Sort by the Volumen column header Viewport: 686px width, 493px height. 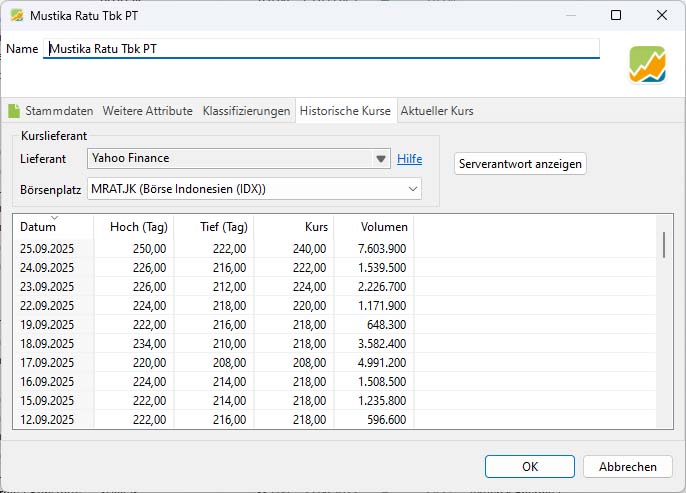tap(373, 227)
